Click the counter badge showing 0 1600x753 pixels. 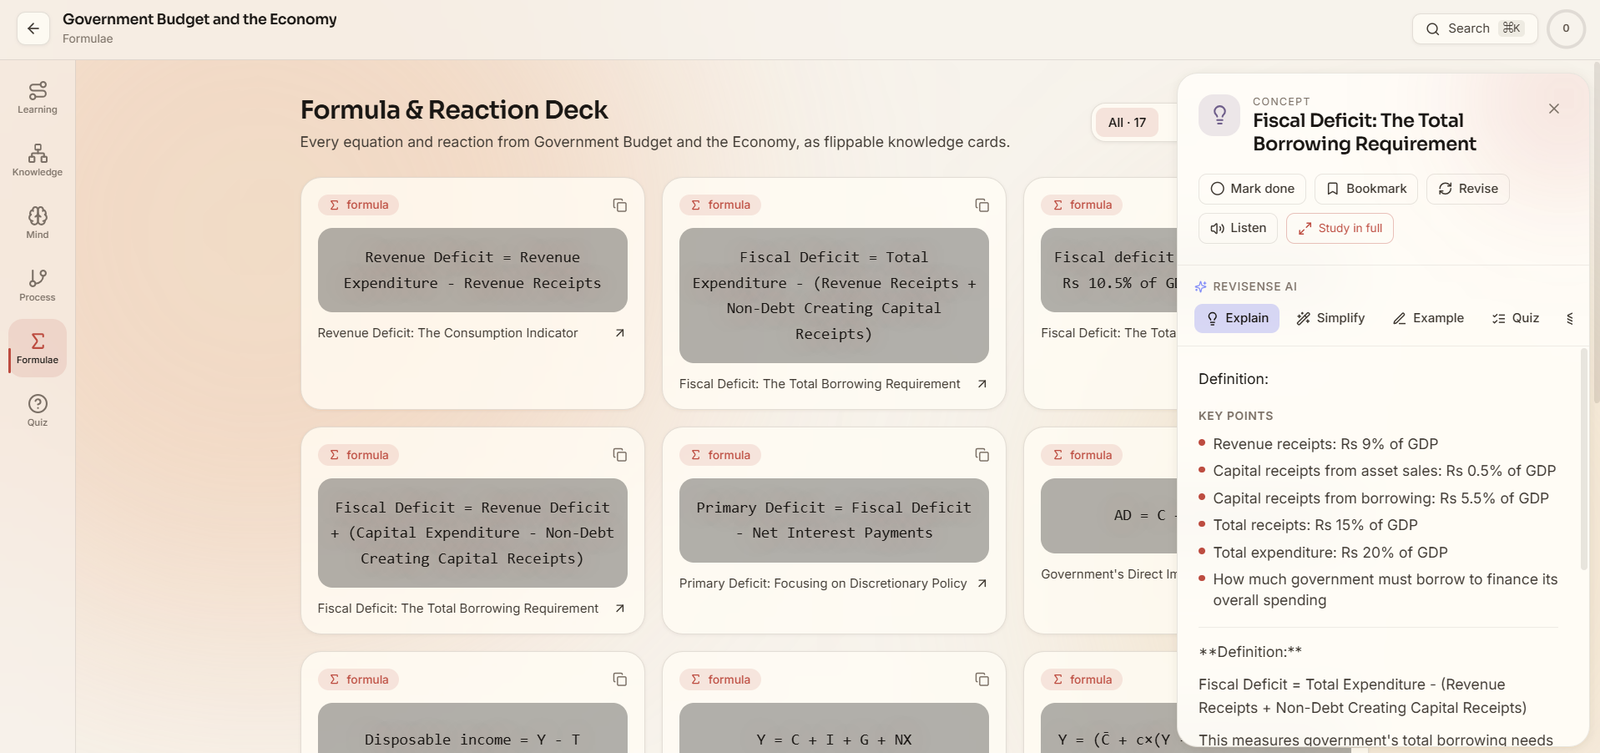click(x=1566, y=29)
